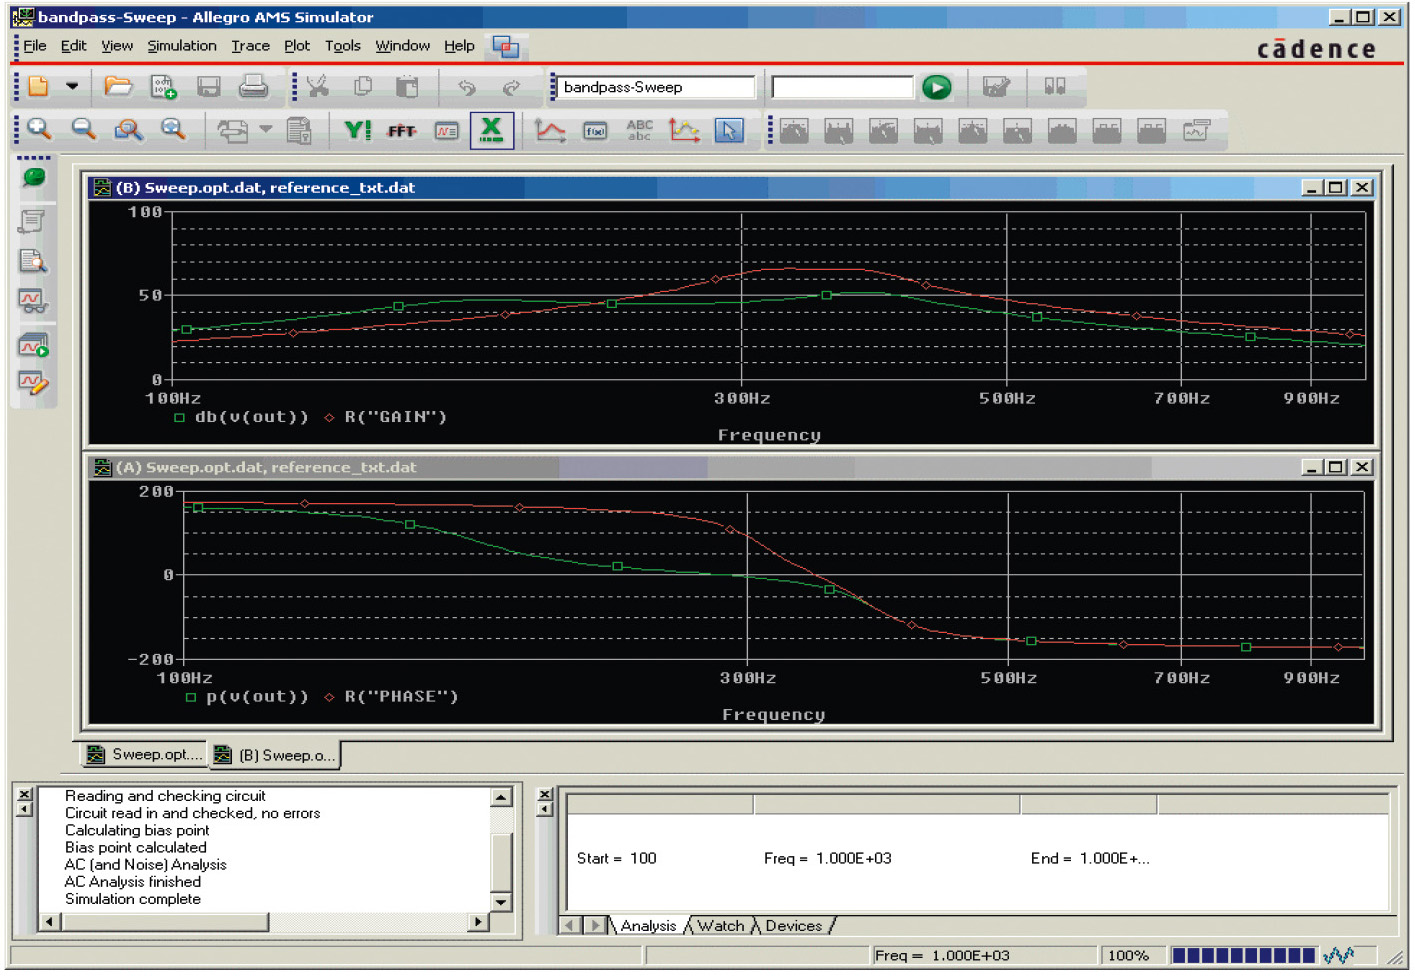
Task: Open the Simulation menu
Action: [x=182, y=46]
